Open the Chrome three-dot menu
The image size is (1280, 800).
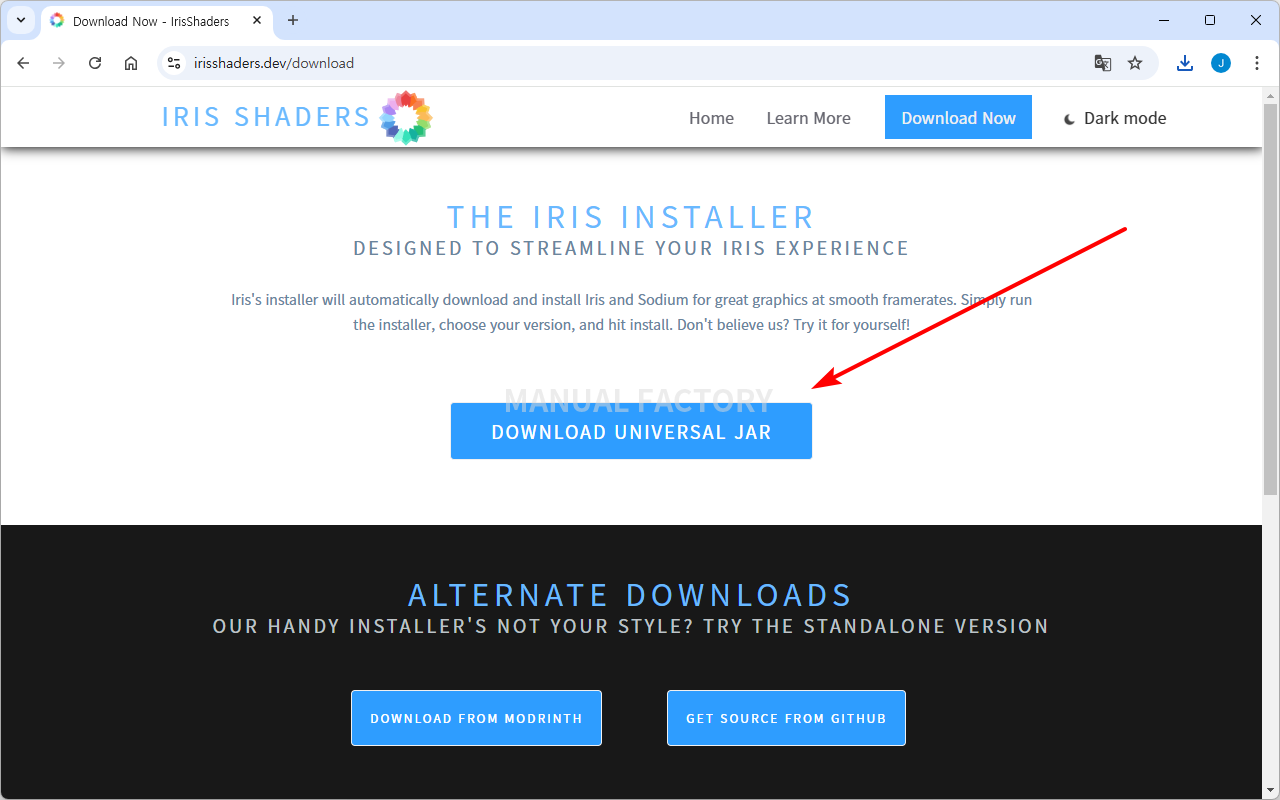(x=1257, y=63)
